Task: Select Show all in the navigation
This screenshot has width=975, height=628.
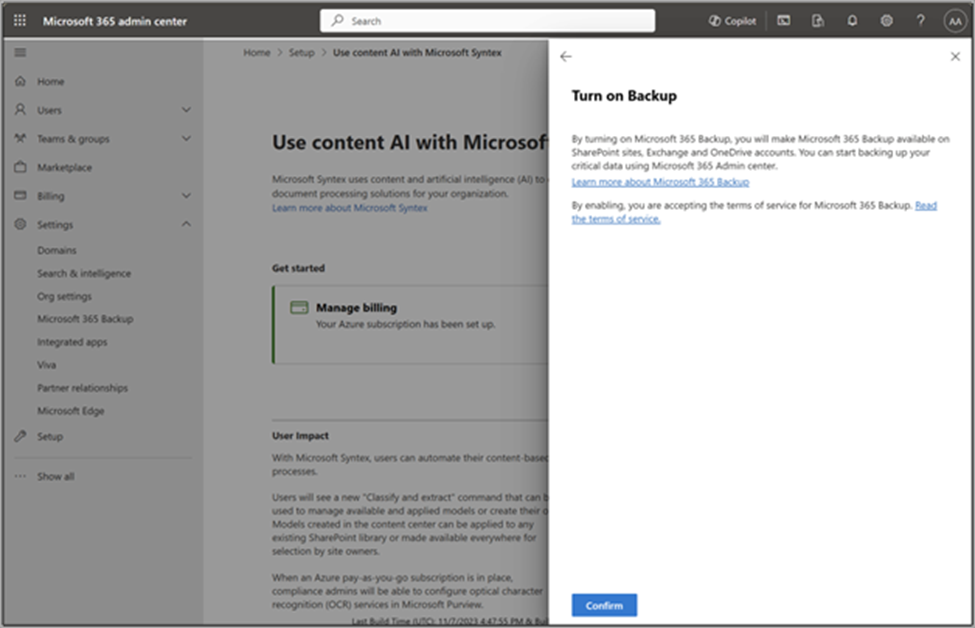Action: pos(55,476)
